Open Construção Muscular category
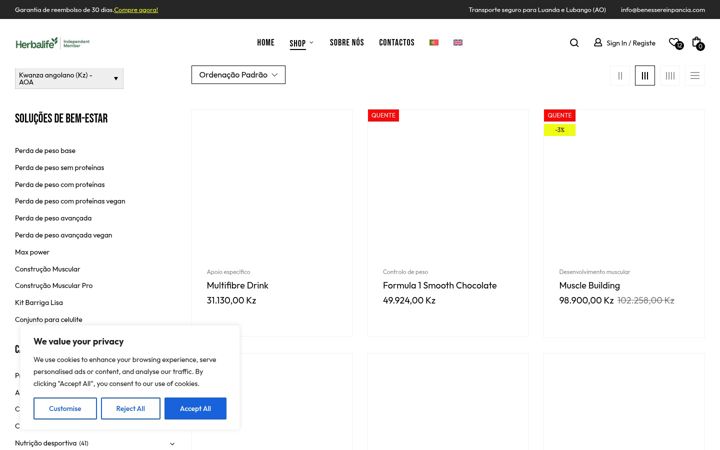720x450 pixels. click(x=47, y=269)
